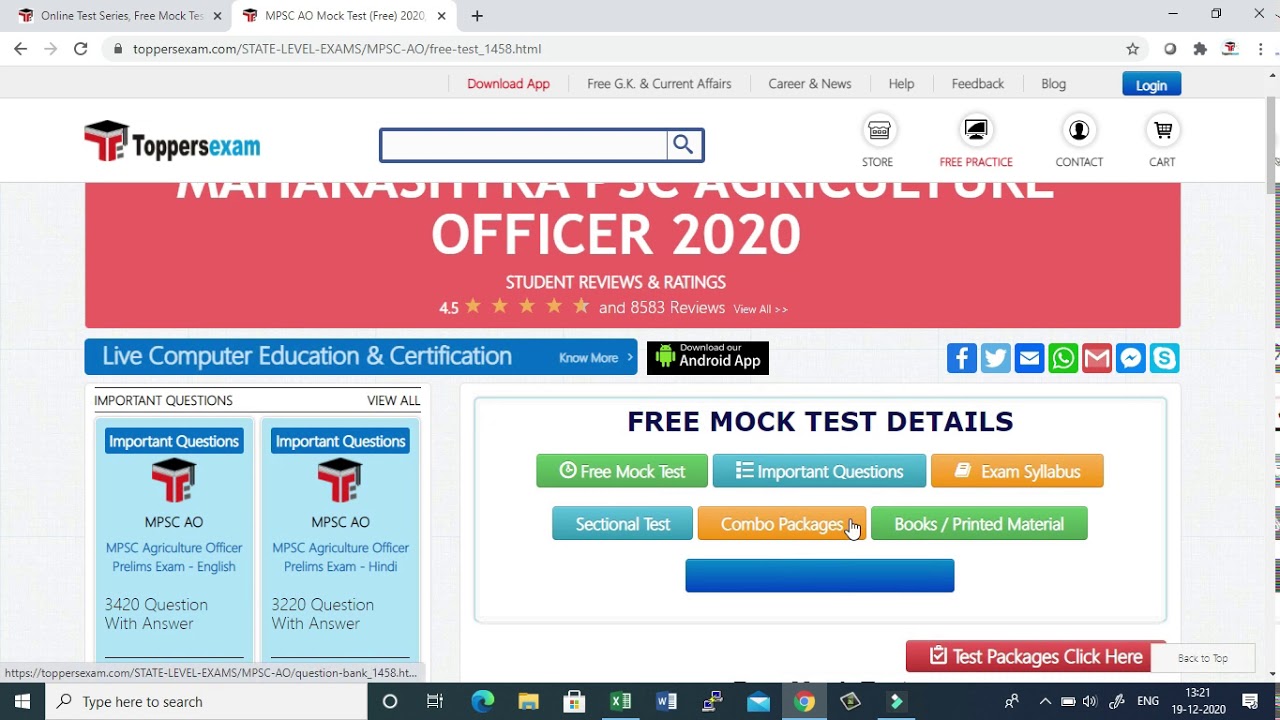Screen dimensions: 1280x720
Task: Open Free G.K. & Current Affairs
Action: (659, 84)
